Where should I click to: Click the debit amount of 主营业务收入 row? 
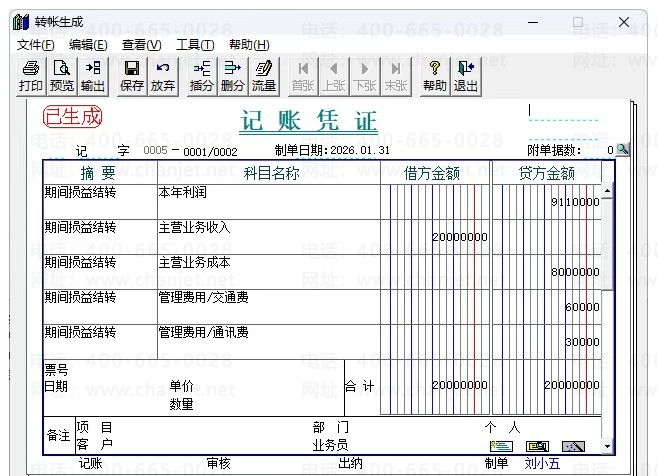point(435,237)
